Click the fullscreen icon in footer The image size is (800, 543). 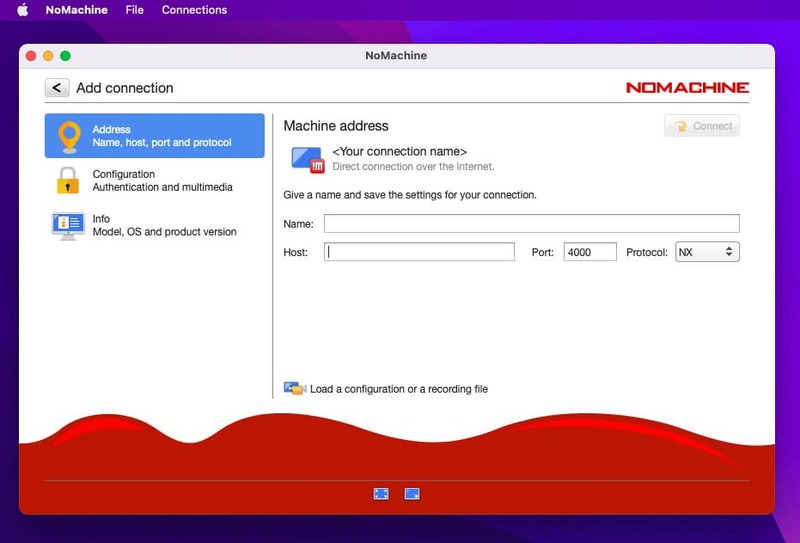tap(381, 493)
